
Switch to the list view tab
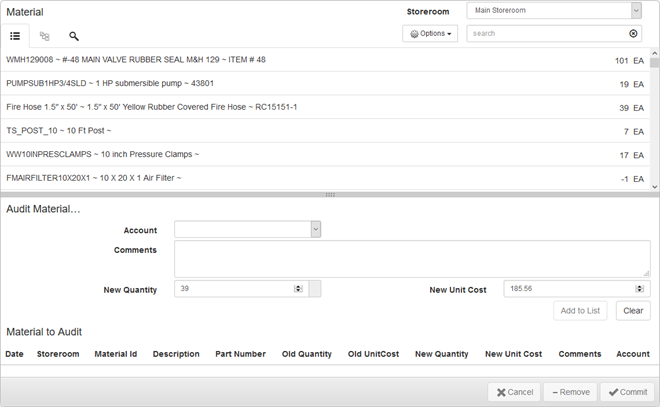[15, 35]
